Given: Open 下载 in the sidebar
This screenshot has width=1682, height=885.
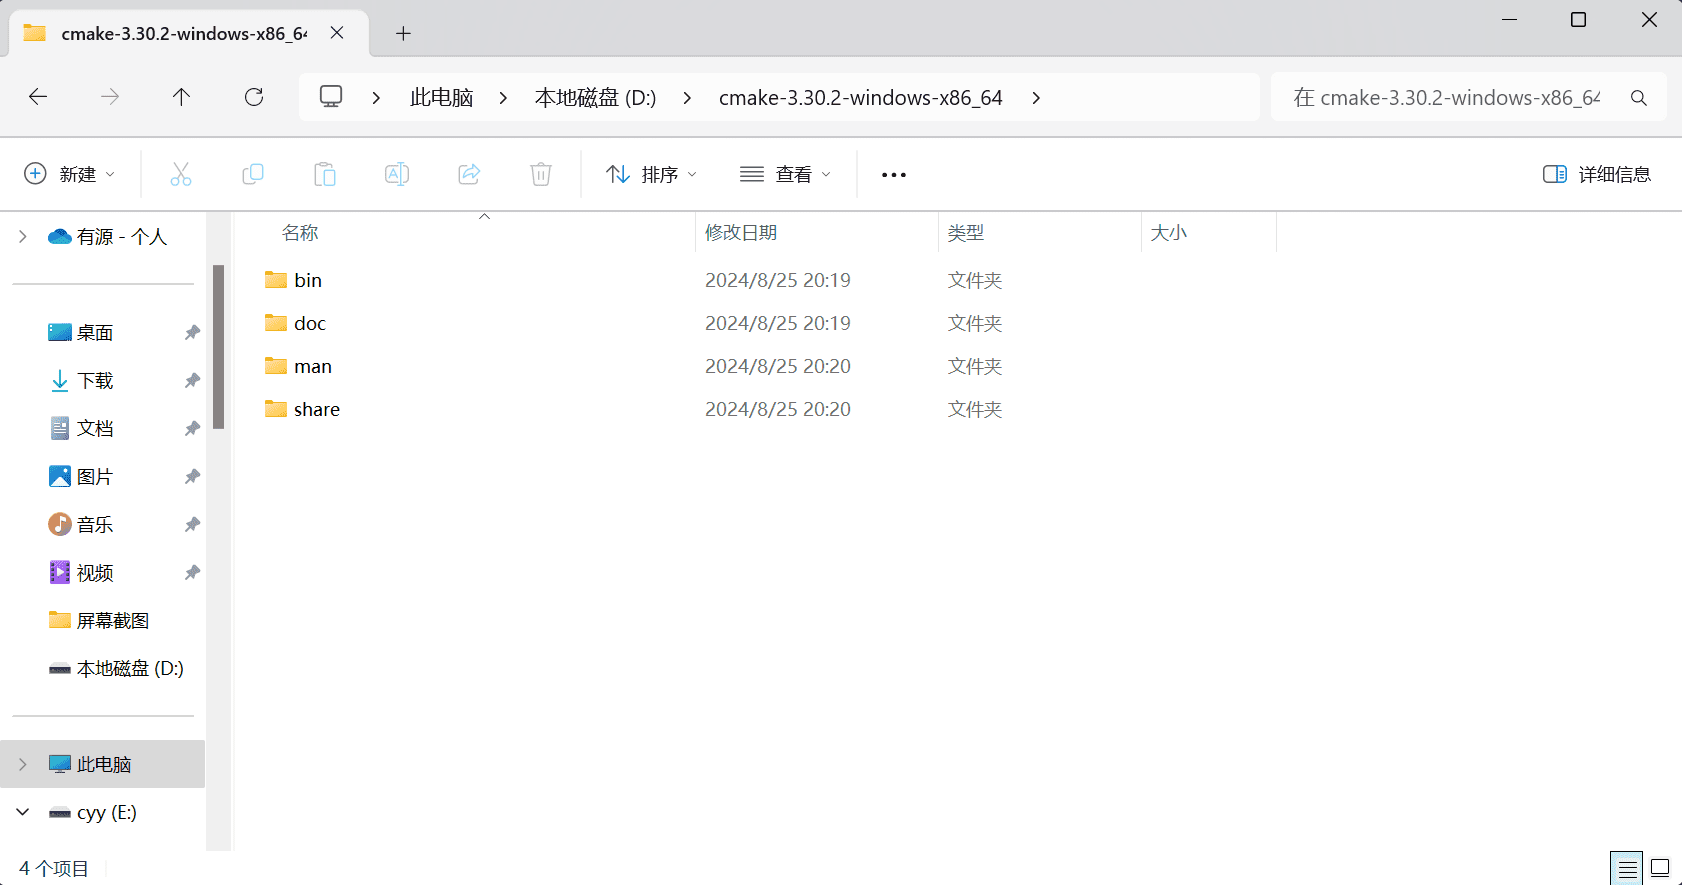Looking at the screenshot, I should click(95, 380).
